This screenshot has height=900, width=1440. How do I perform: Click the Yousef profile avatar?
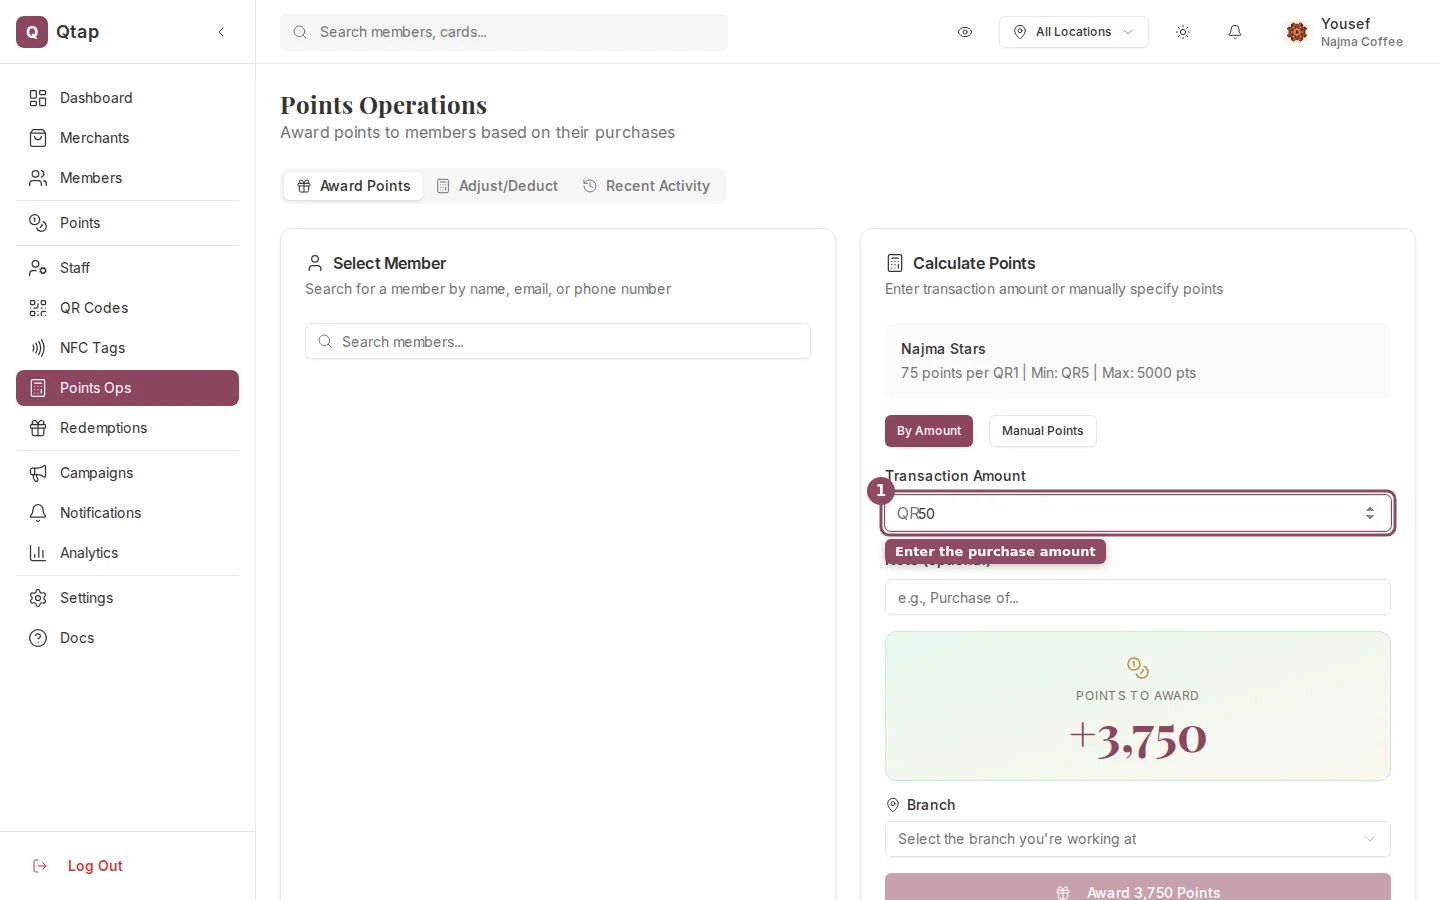coord(1297,32)
